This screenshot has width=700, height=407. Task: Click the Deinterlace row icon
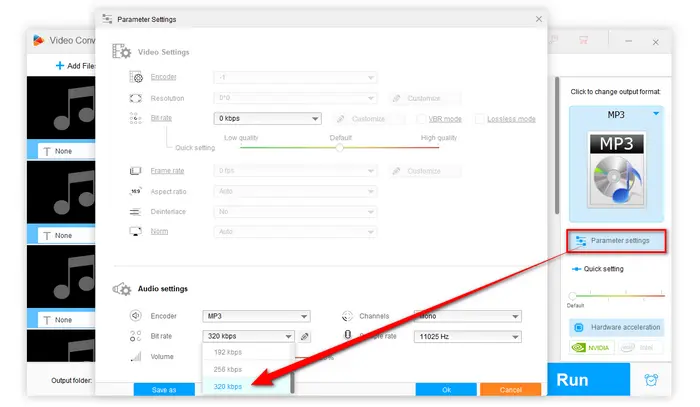135,212
